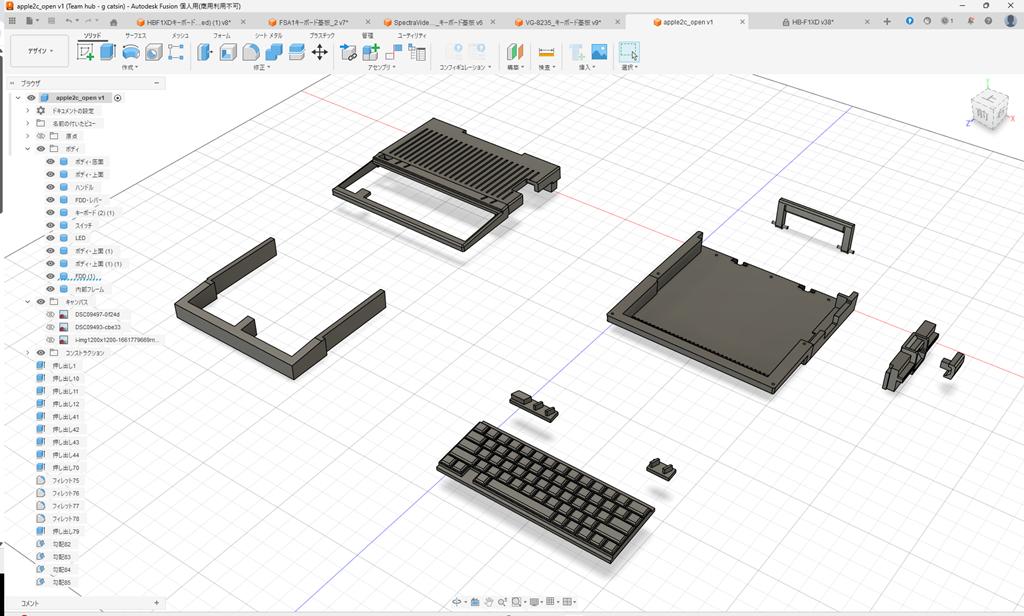Switch to the サーフェス toolbar tab
The image size is (1024, 616).
click(x=135, y=35)
